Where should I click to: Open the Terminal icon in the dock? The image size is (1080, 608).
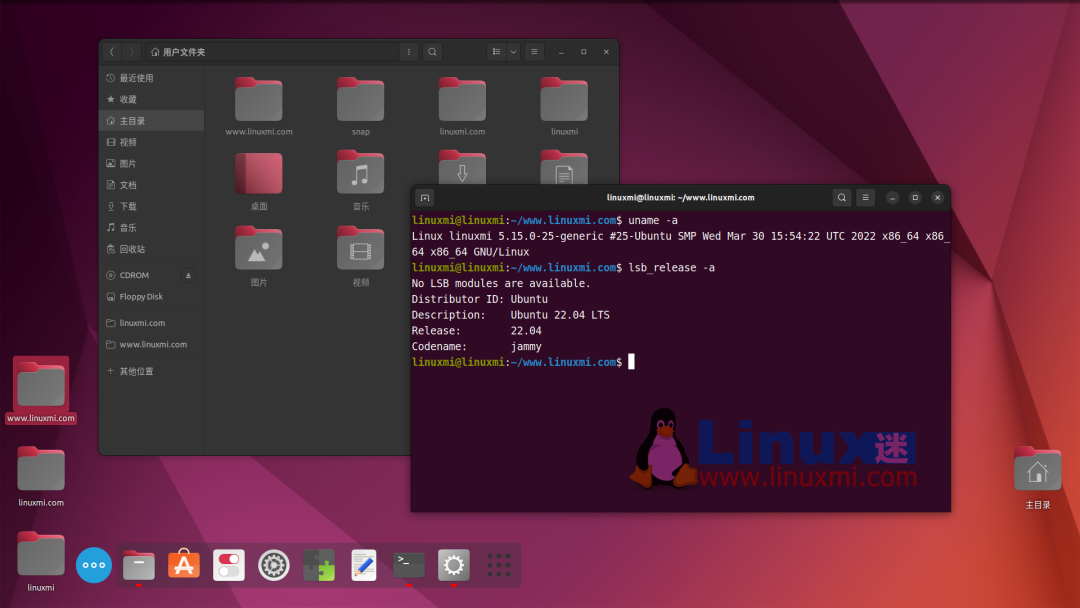pos(408,565)
